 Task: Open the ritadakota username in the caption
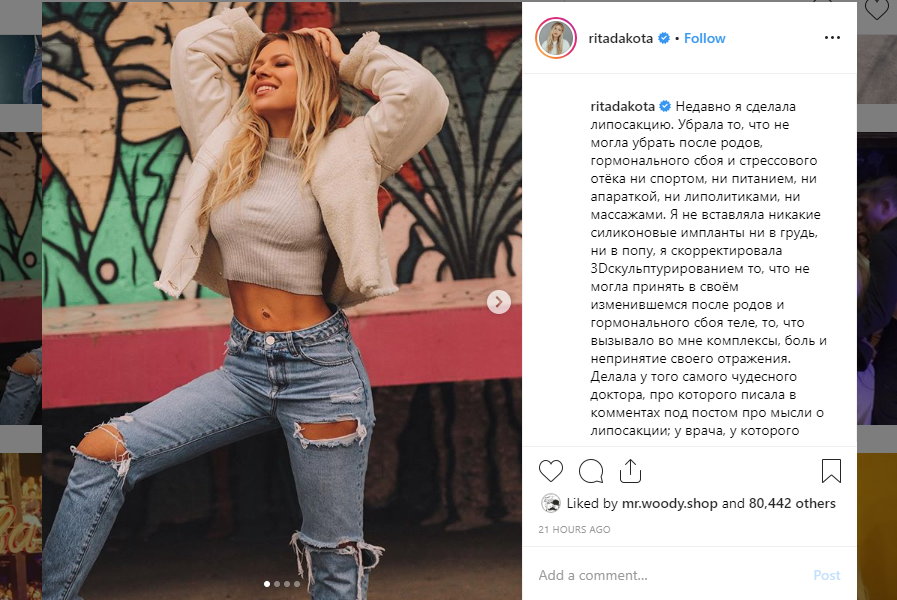(622, 106)
